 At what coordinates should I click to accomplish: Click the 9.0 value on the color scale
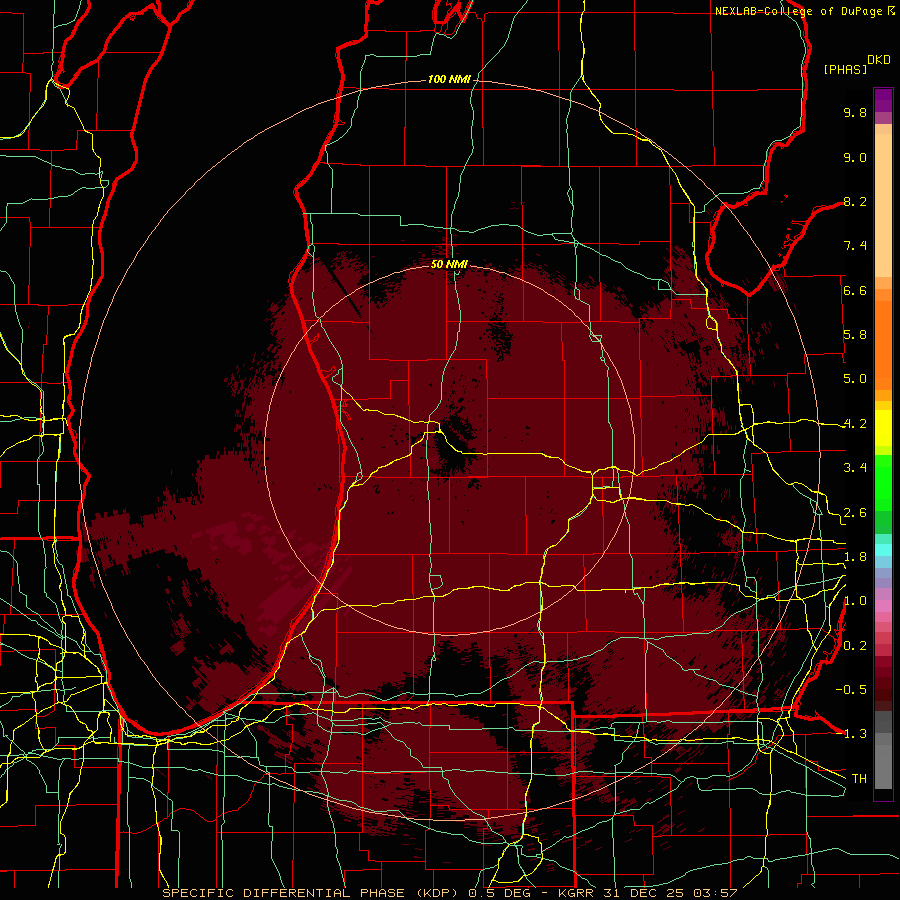(855, 157)
